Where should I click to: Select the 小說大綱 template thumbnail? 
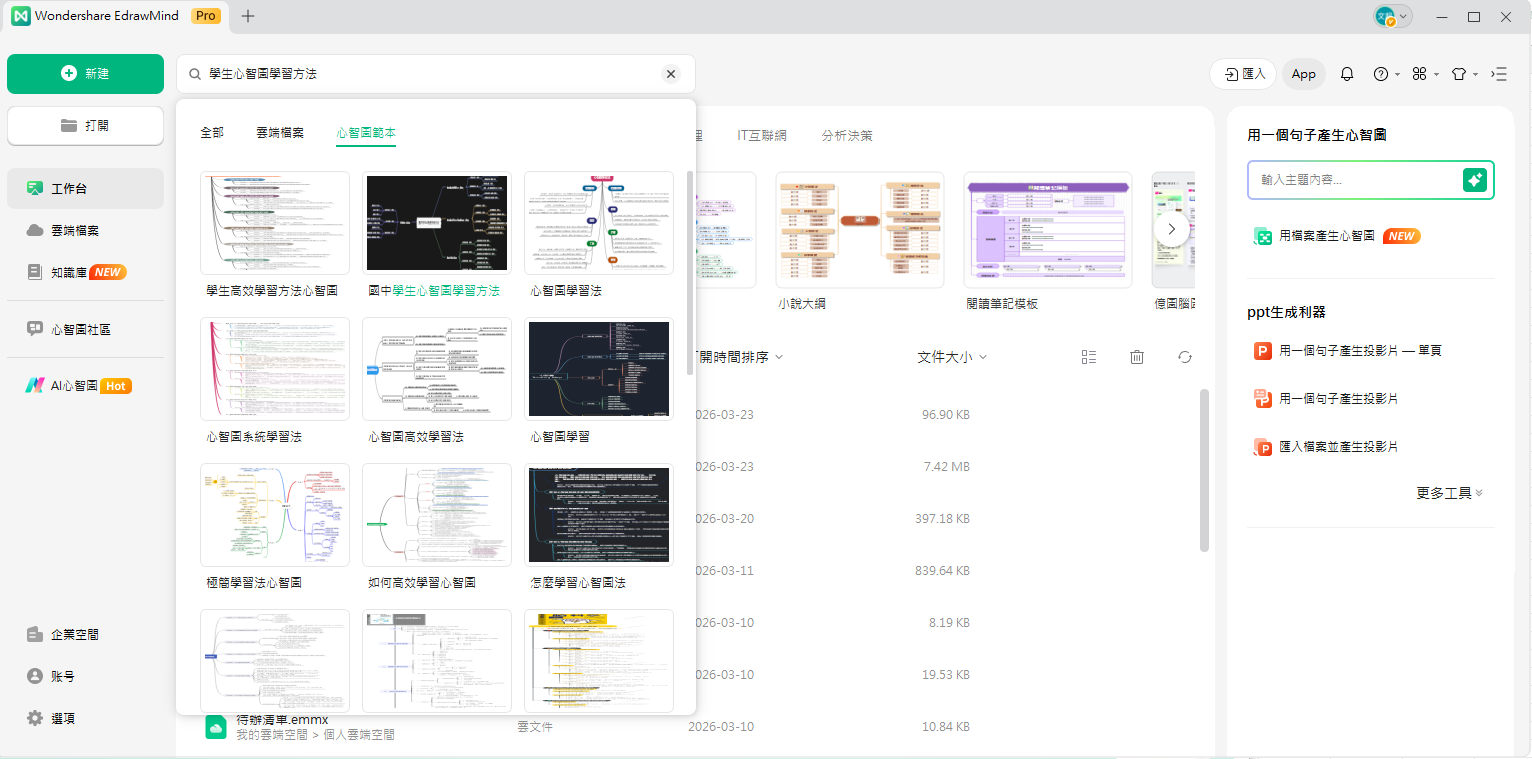coord(859,230)
